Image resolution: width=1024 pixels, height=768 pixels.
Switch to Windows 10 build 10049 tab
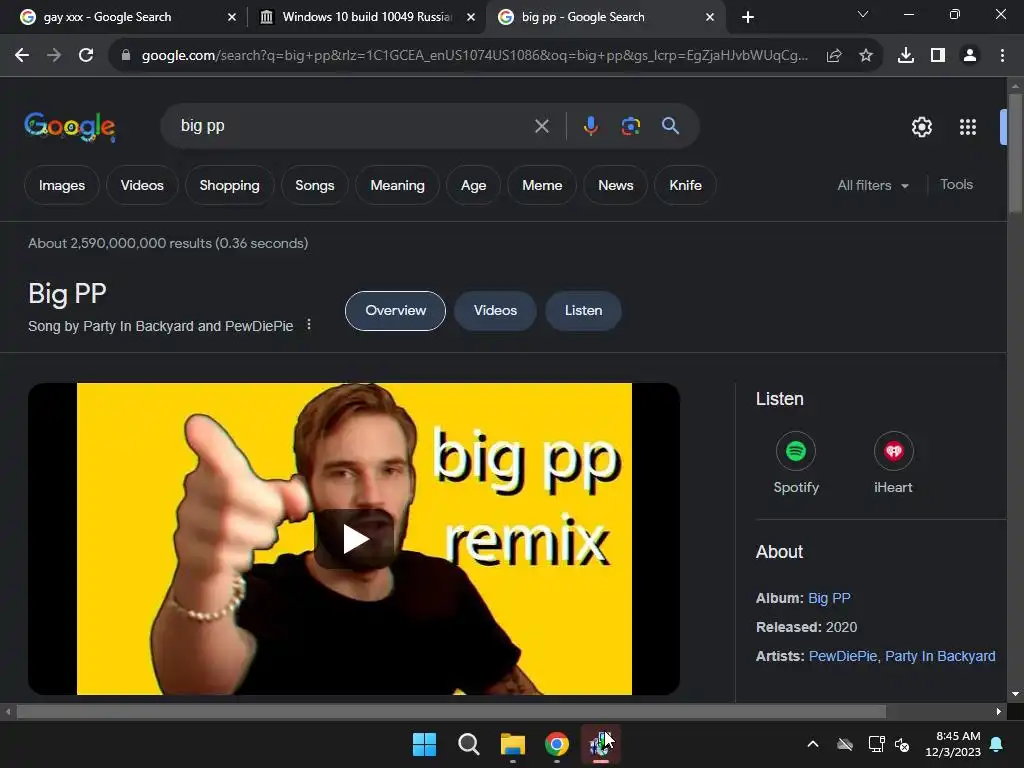tap(366, 17)
